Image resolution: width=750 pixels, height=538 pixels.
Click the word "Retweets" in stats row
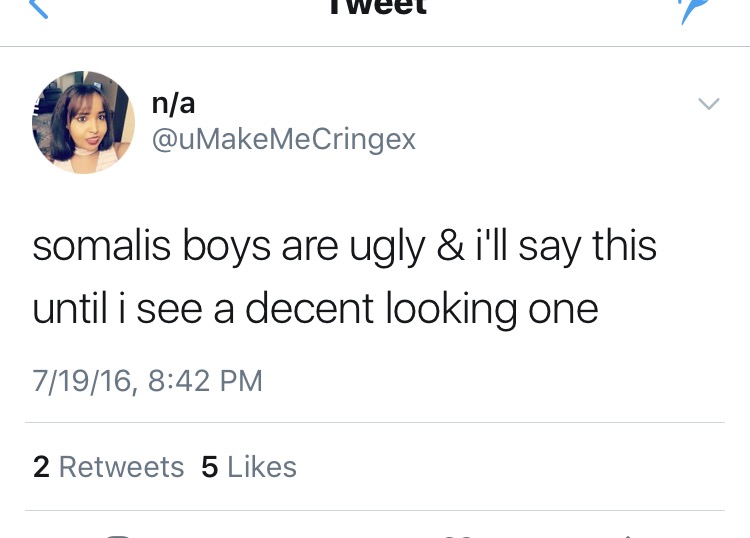click(x=121, y=467)
